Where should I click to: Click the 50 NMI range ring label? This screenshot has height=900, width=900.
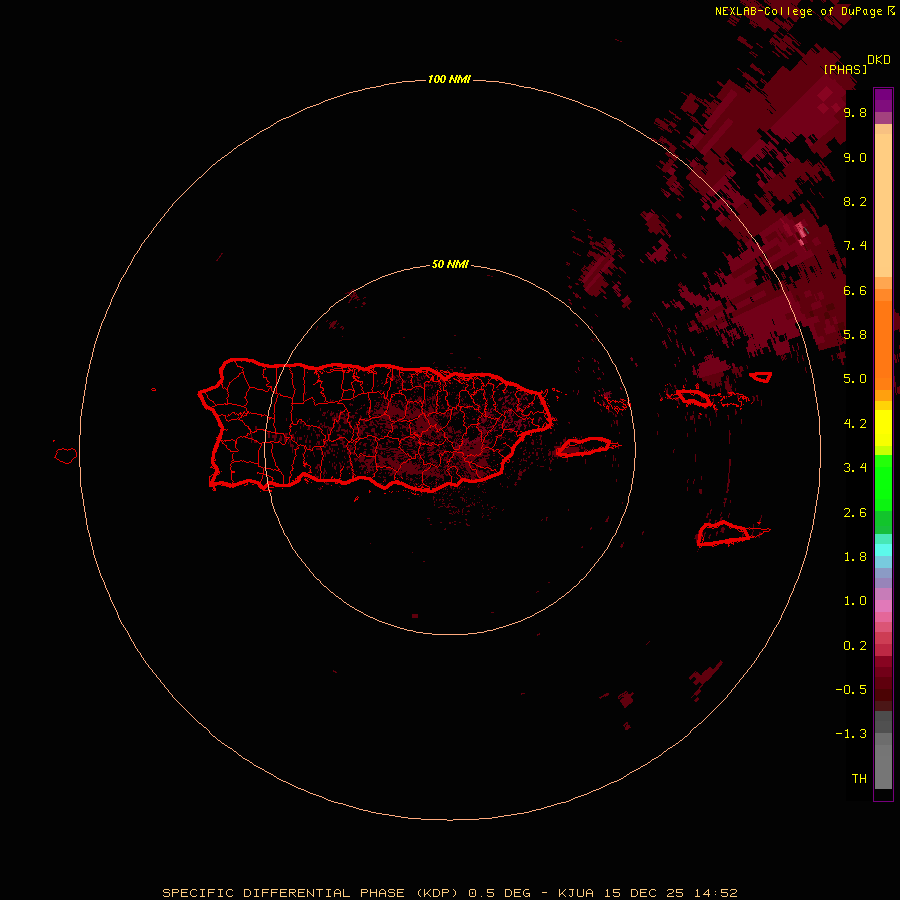[x=450, y=264]
